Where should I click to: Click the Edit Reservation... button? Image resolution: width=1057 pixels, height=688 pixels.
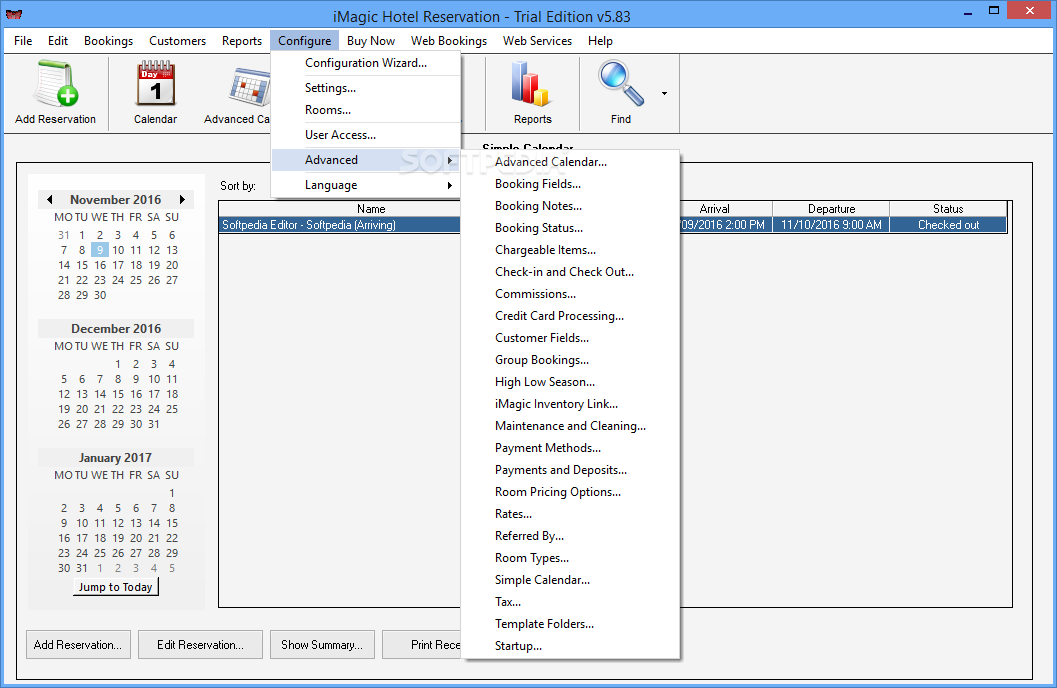coord(200,645)
